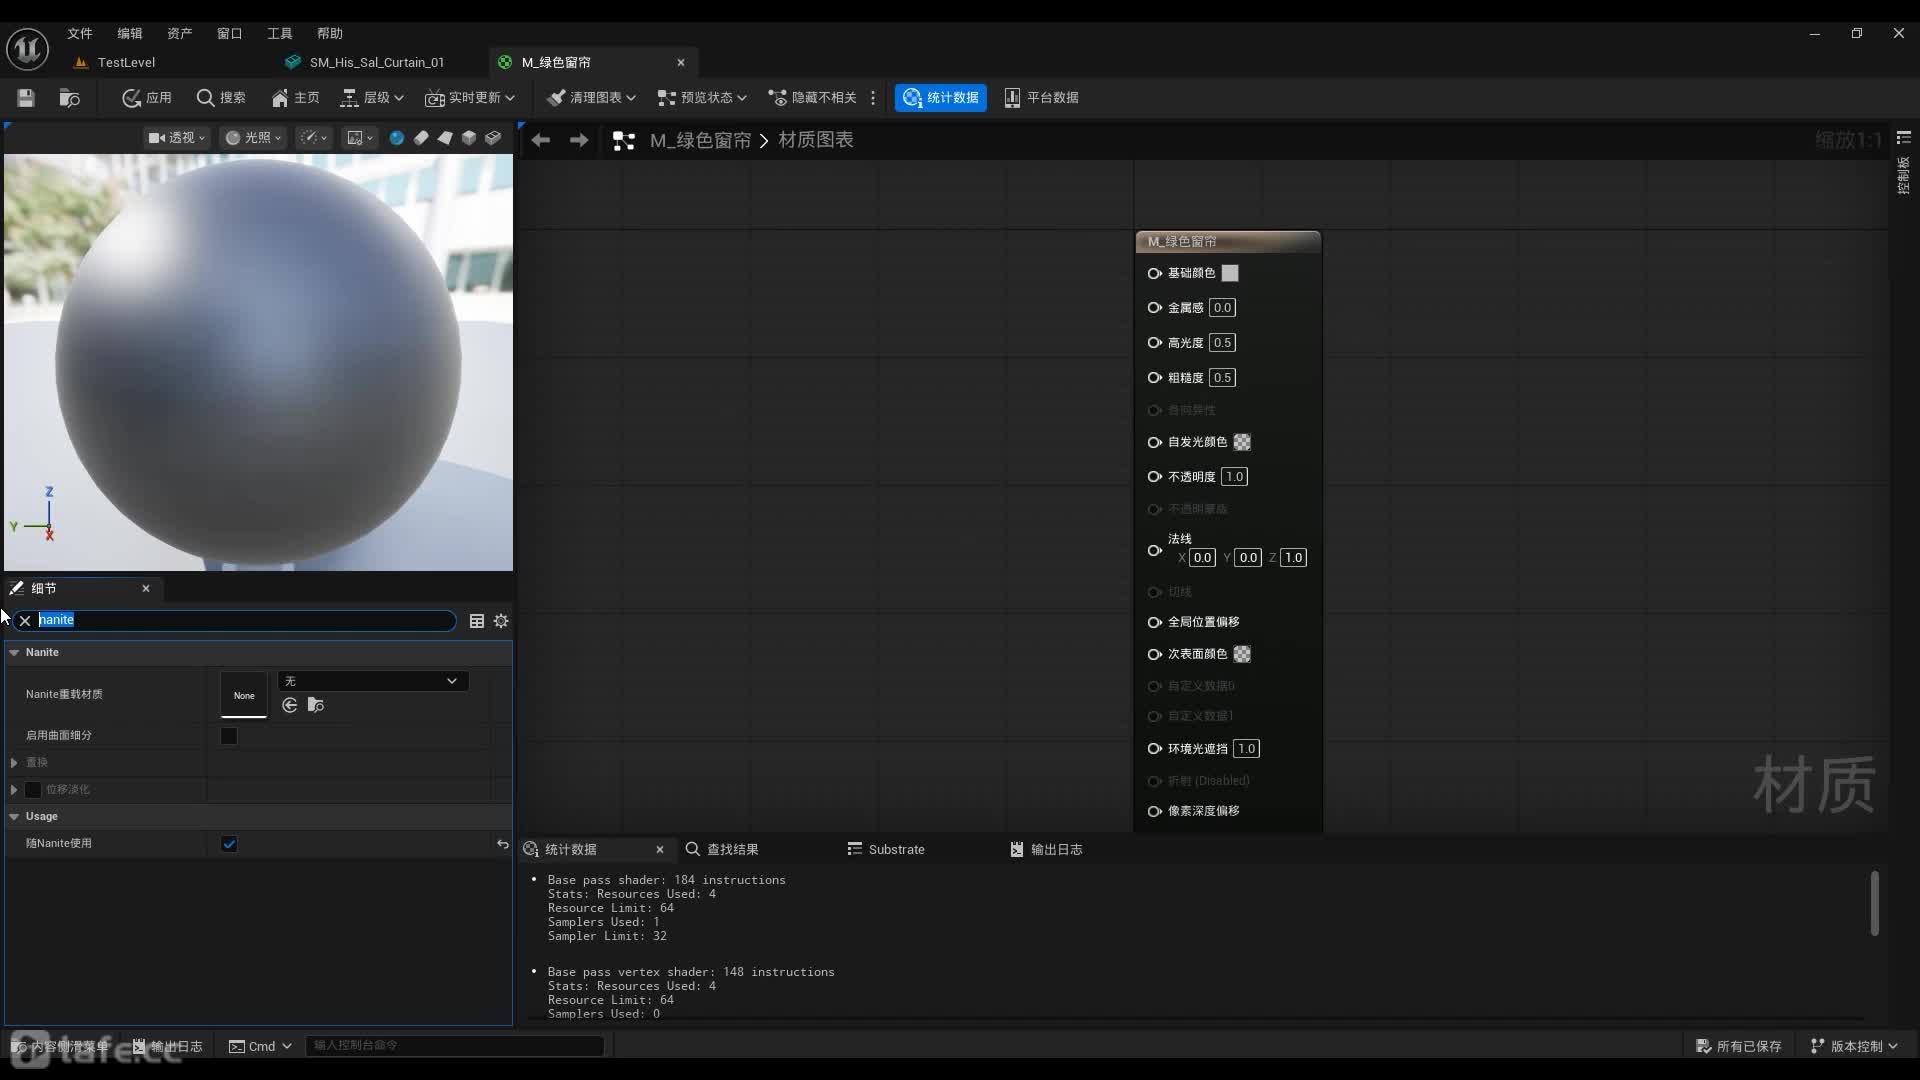Select the sphere preview mesh icon
The width and height of the screenshot is (1920, 1080).
(x=397, y=138)
